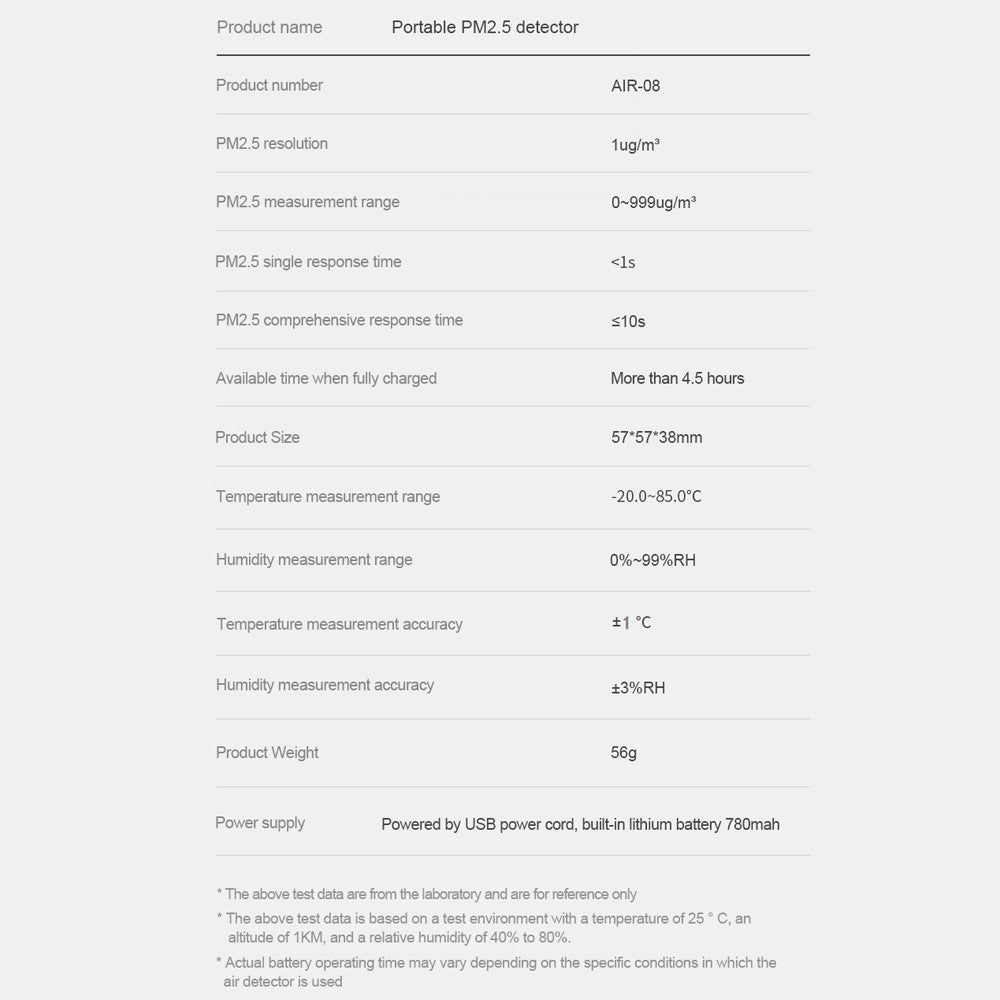Click the -20.0~85.0°C temperature range value

point(656,496)
